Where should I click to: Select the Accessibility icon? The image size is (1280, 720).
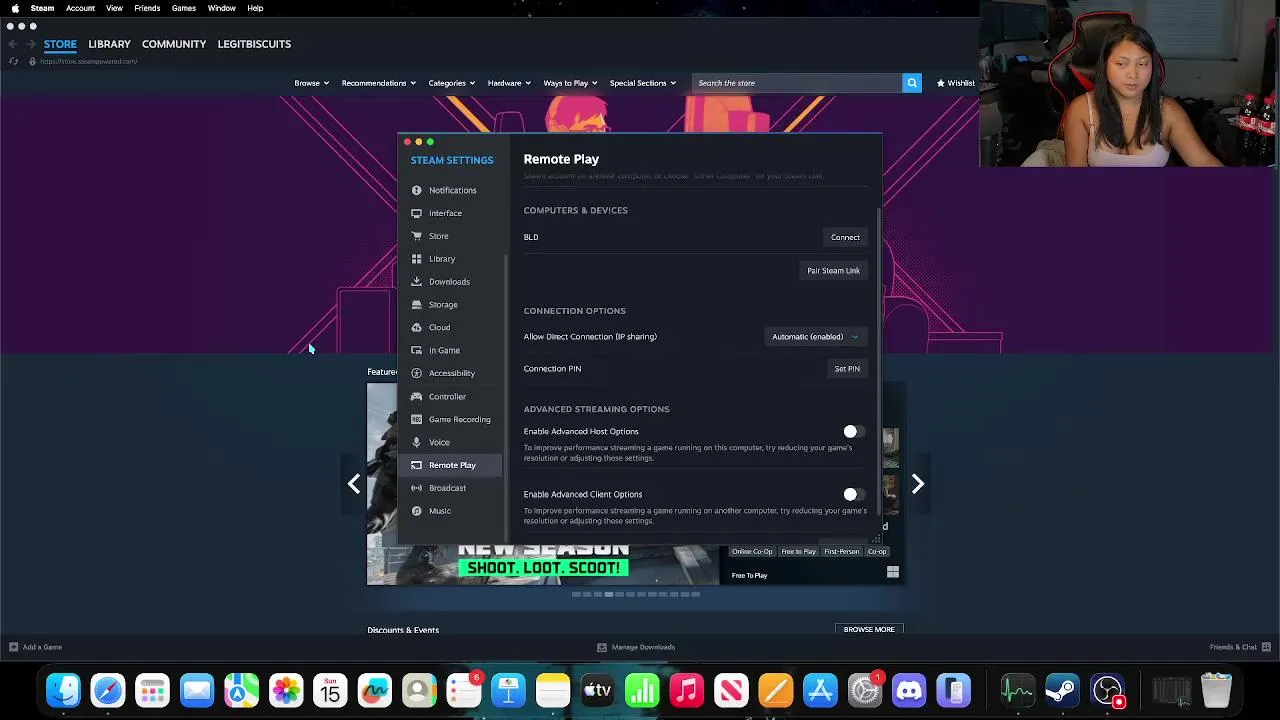[416, 373]
